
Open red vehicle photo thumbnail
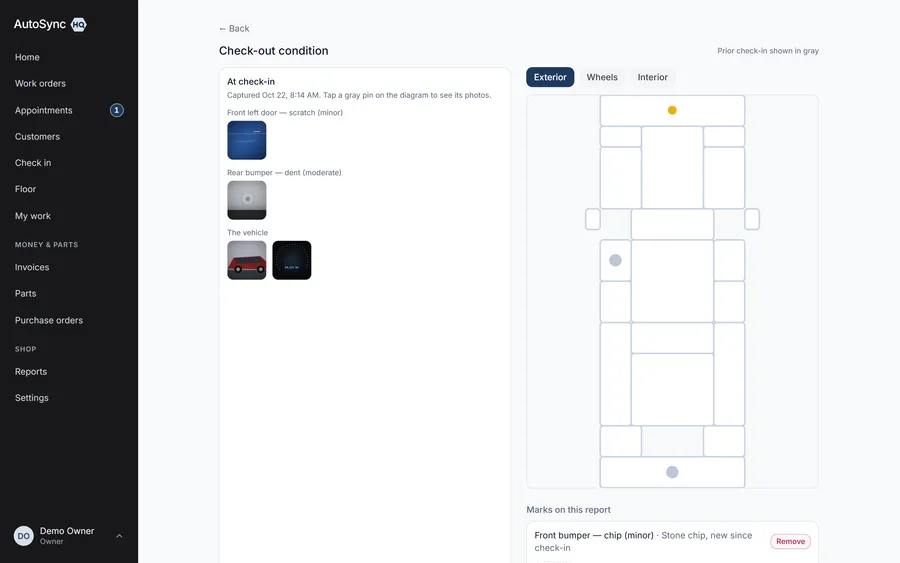247,261
